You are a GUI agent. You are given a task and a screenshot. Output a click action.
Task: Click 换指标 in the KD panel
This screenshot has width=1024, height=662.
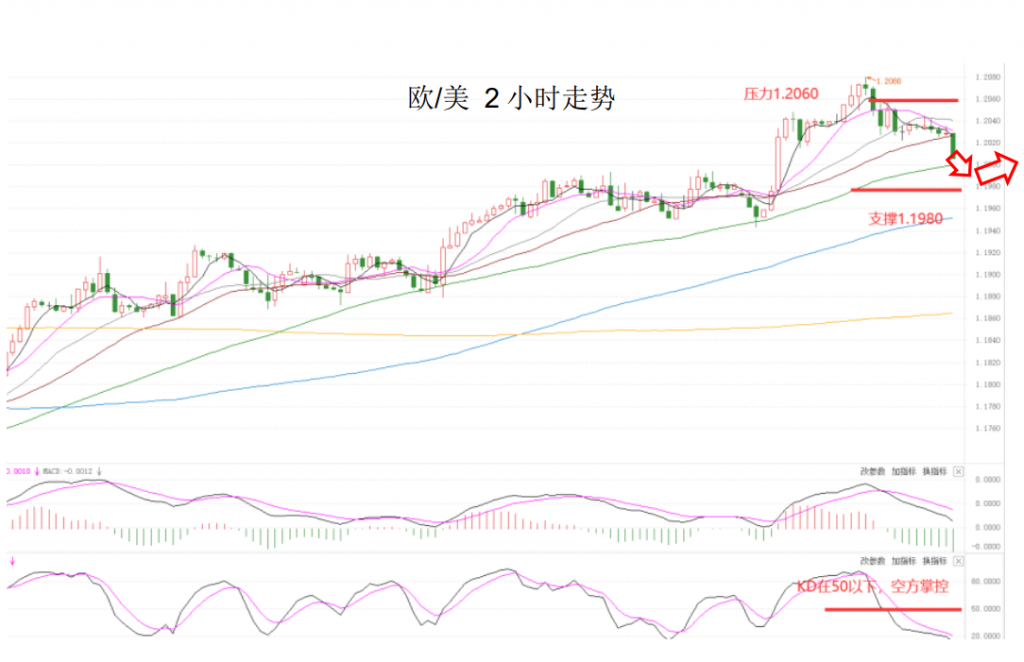(x=934, y=561)
